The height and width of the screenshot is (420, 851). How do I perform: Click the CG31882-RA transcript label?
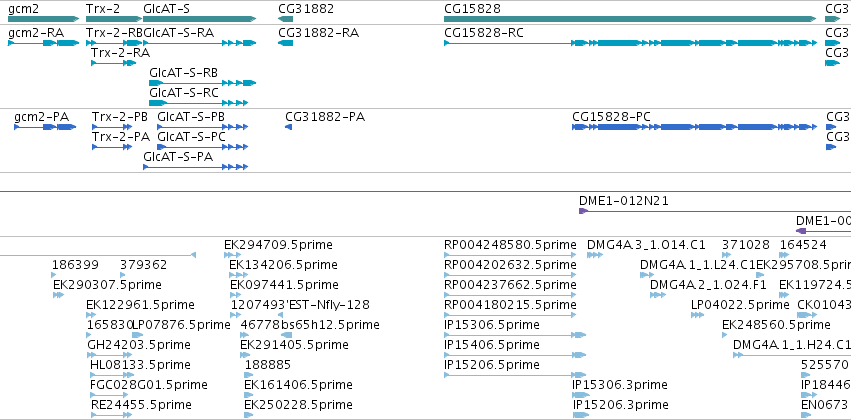point(319,33)
